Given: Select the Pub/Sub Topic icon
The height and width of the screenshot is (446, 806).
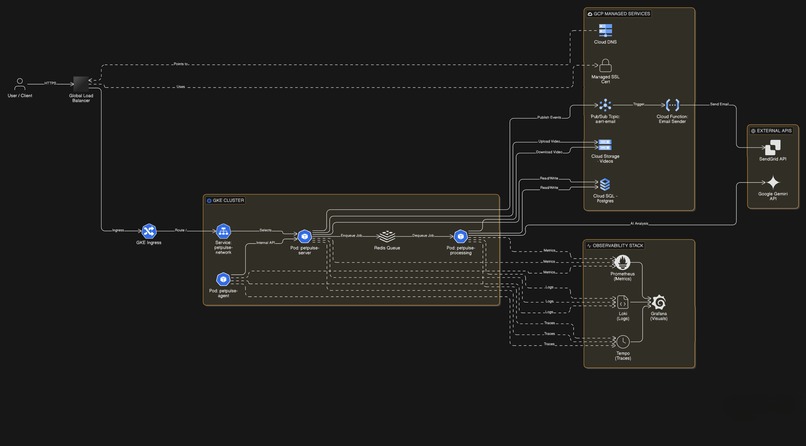Looking at the screenshot, I should (606, 105).
